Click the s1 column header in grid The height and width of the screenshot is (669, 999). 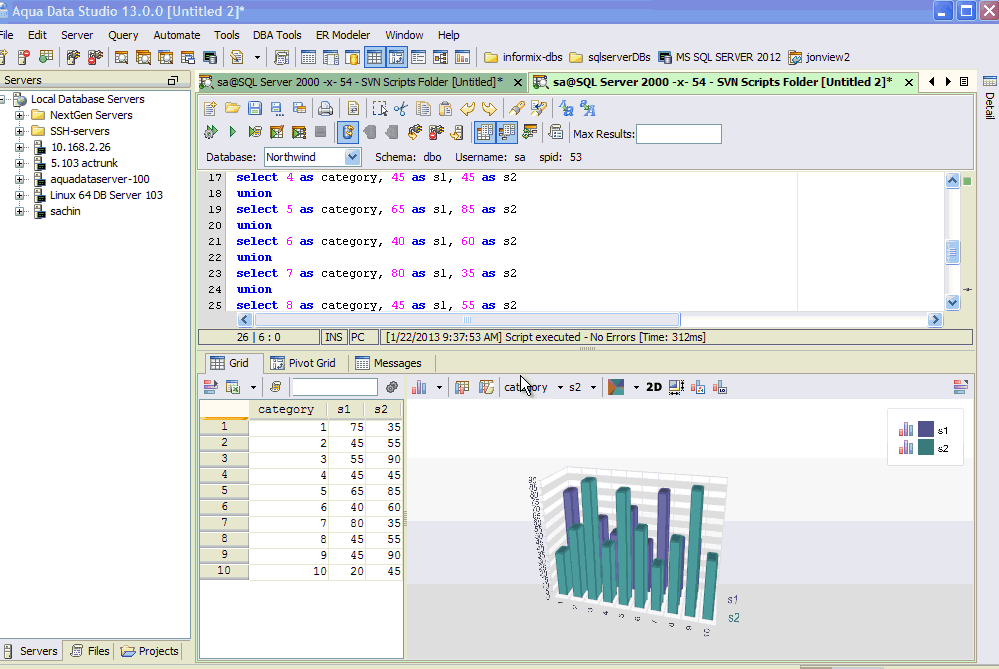pyautogui.click(x=345, y=410)
